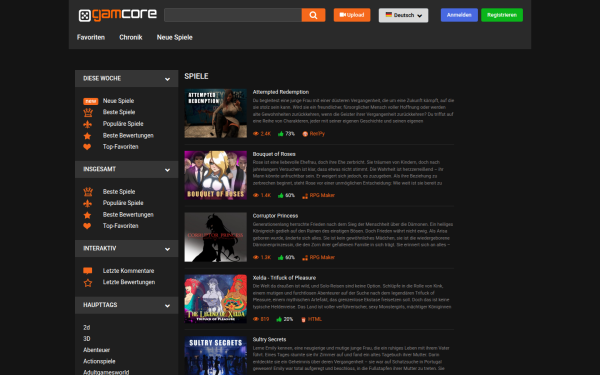The image size is (600, 375).
Task: Click into the search input field
Action: (x=233, y=15)
